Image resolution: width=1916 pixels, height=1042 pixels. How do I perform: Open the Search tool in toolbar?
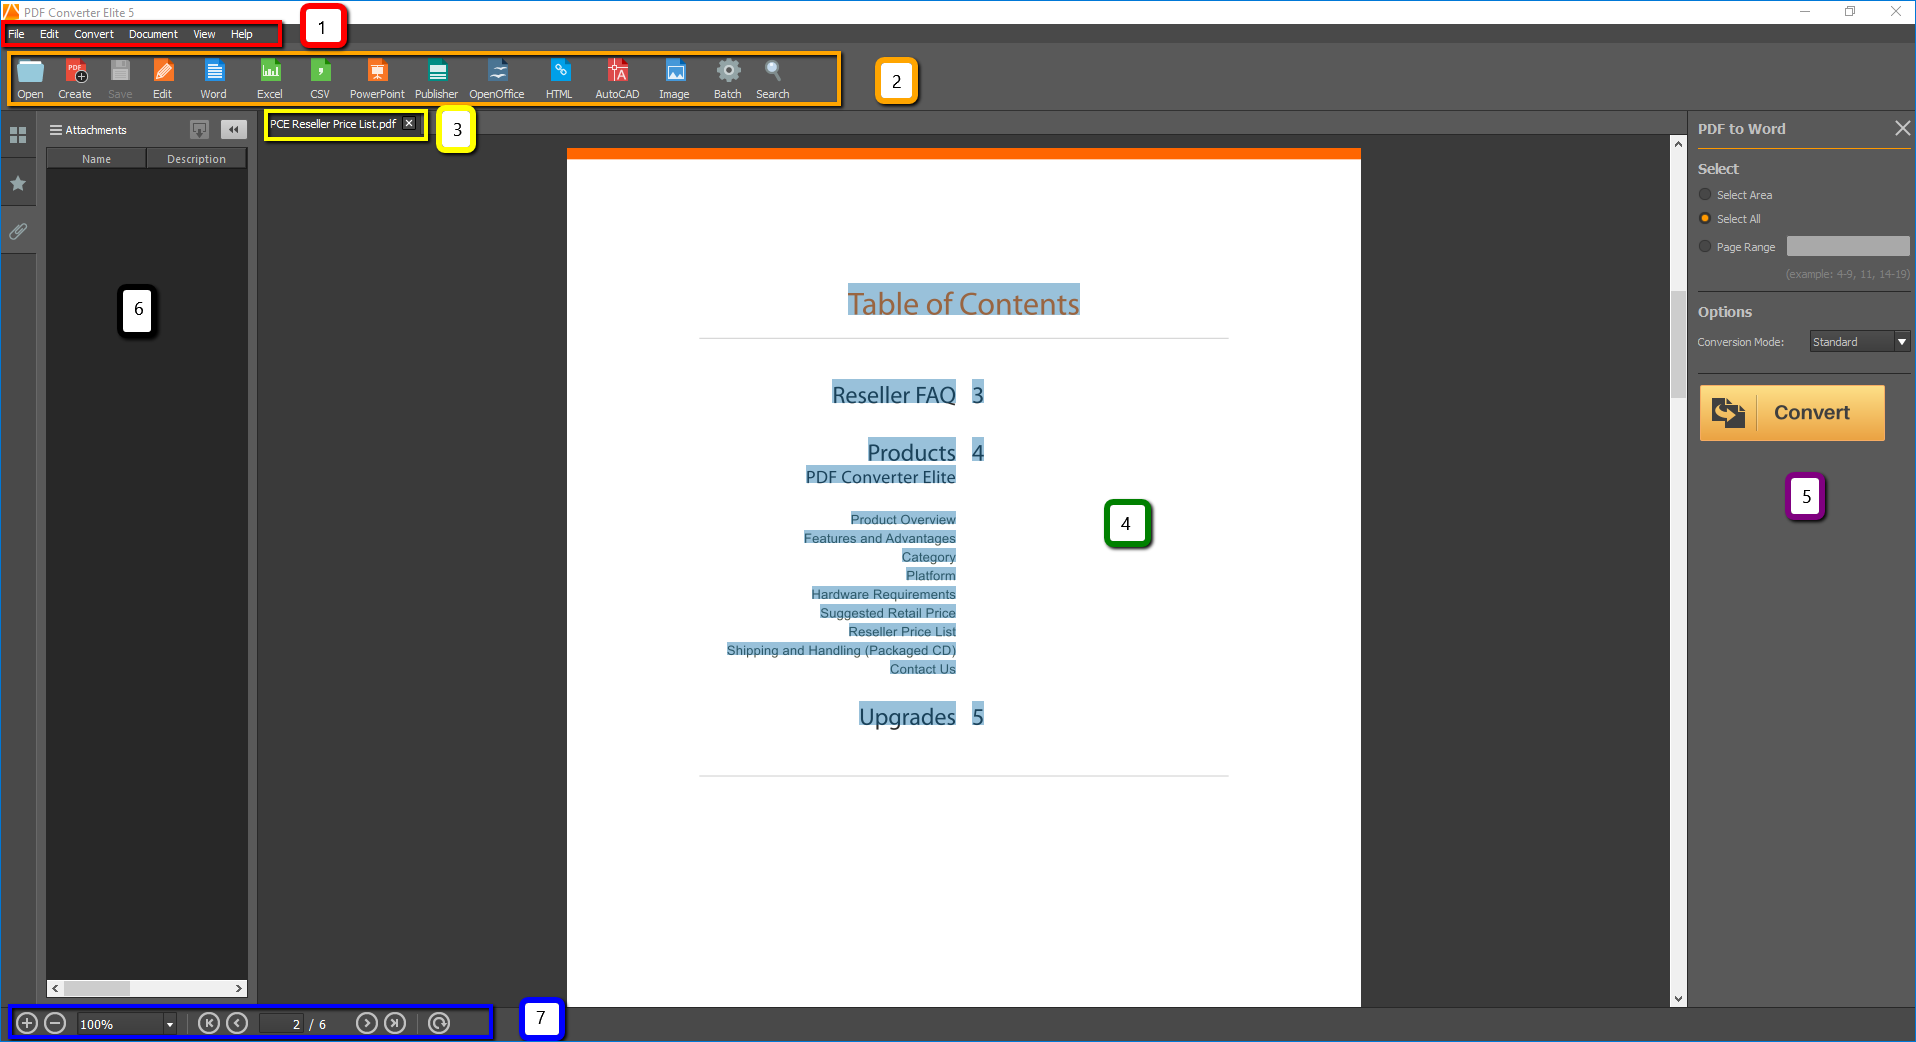[773, 79]
